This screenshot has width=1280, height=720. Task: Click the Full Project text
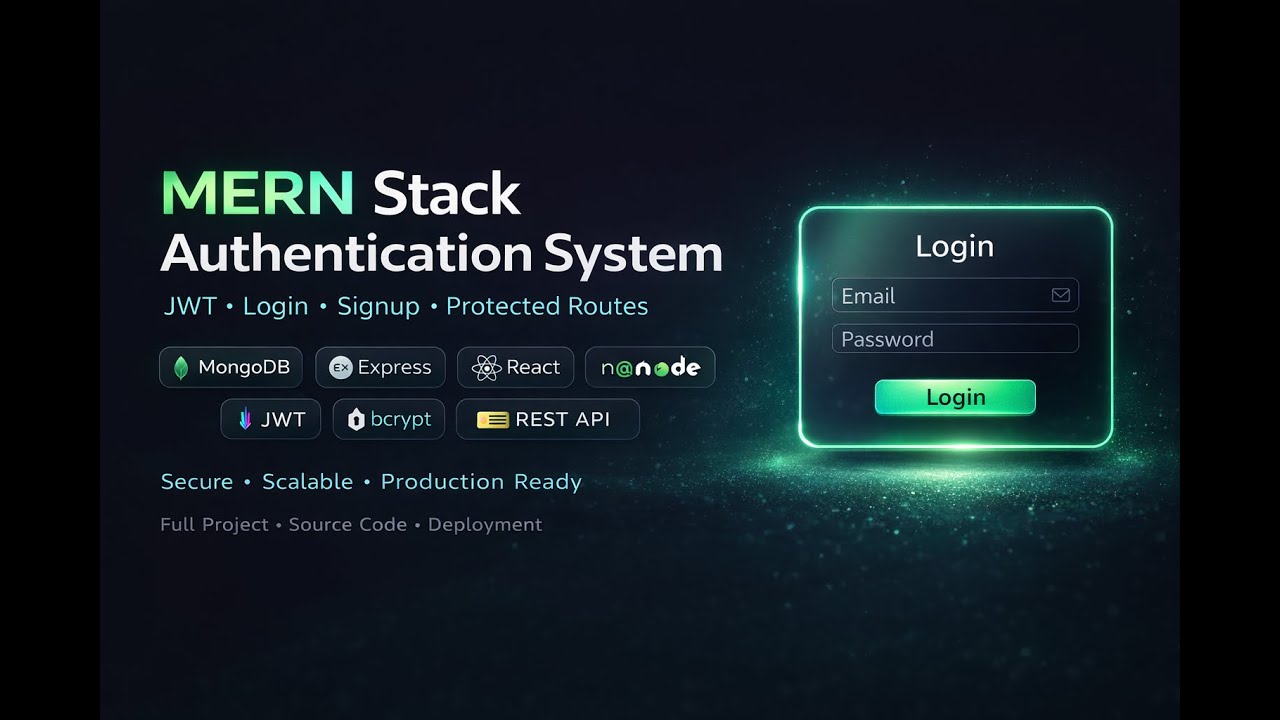214,524
